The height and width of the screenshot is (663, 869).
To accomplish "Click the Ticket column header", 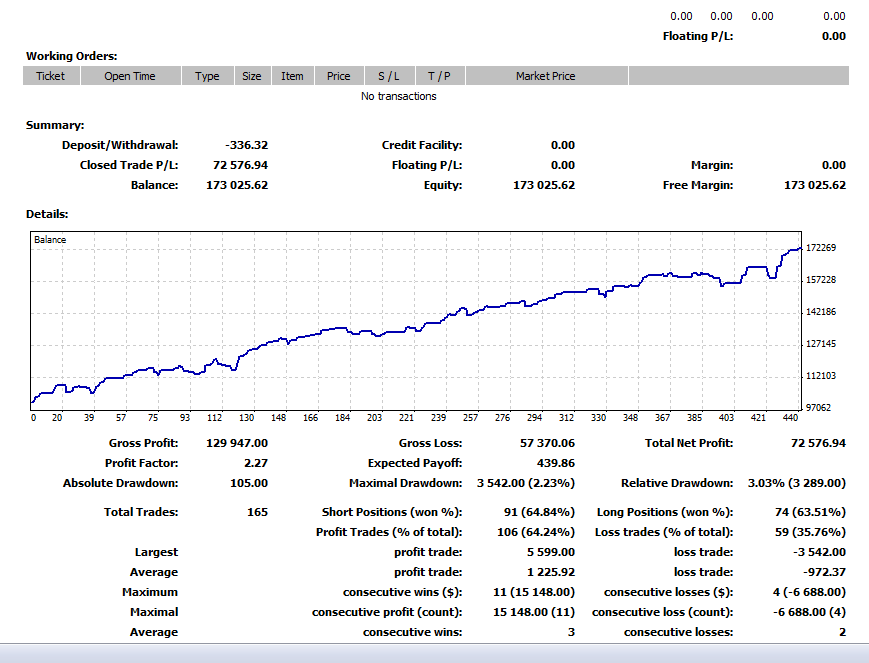I will (50, 76).
